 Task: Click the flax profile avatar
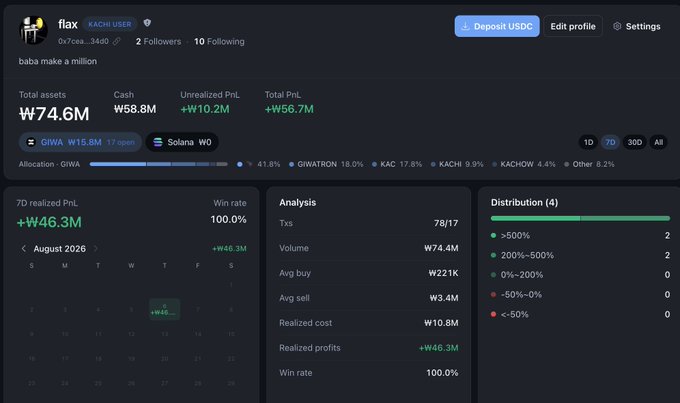[x=33, y=30]
